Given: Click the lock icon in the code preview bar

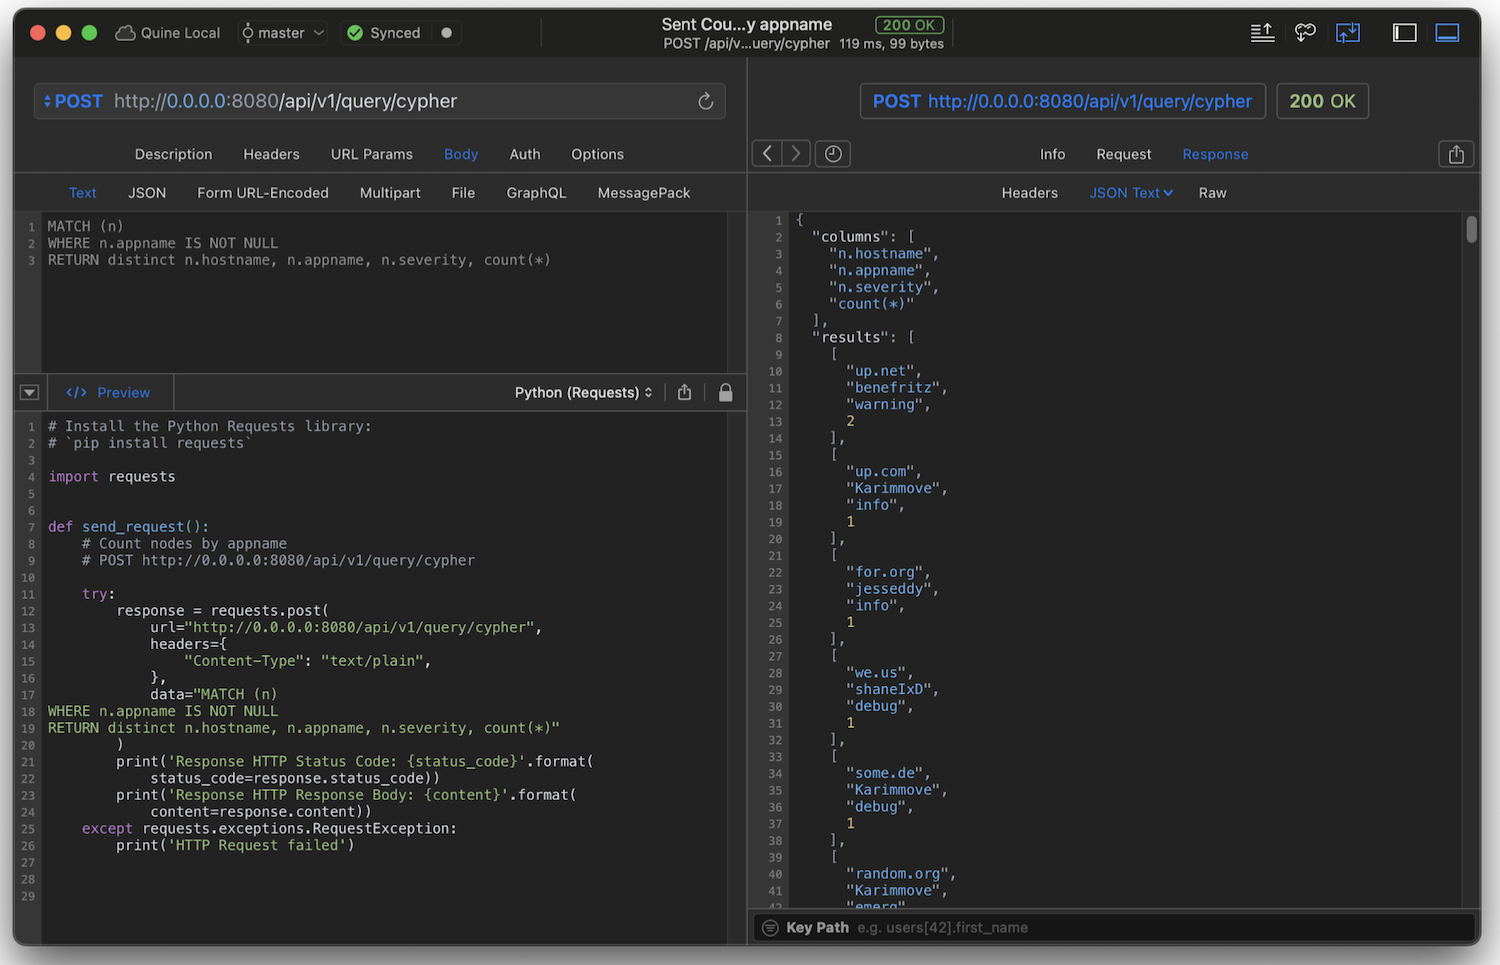Looking at the screenshot, I should coord(725,392).
